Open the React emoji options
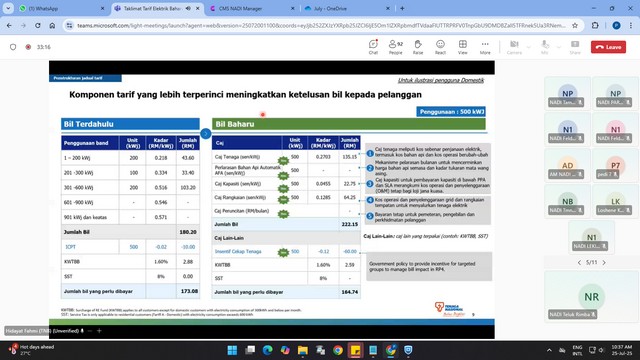Image resolution: width=640 pixels, height=360 pixels. (x=440, y=47)
